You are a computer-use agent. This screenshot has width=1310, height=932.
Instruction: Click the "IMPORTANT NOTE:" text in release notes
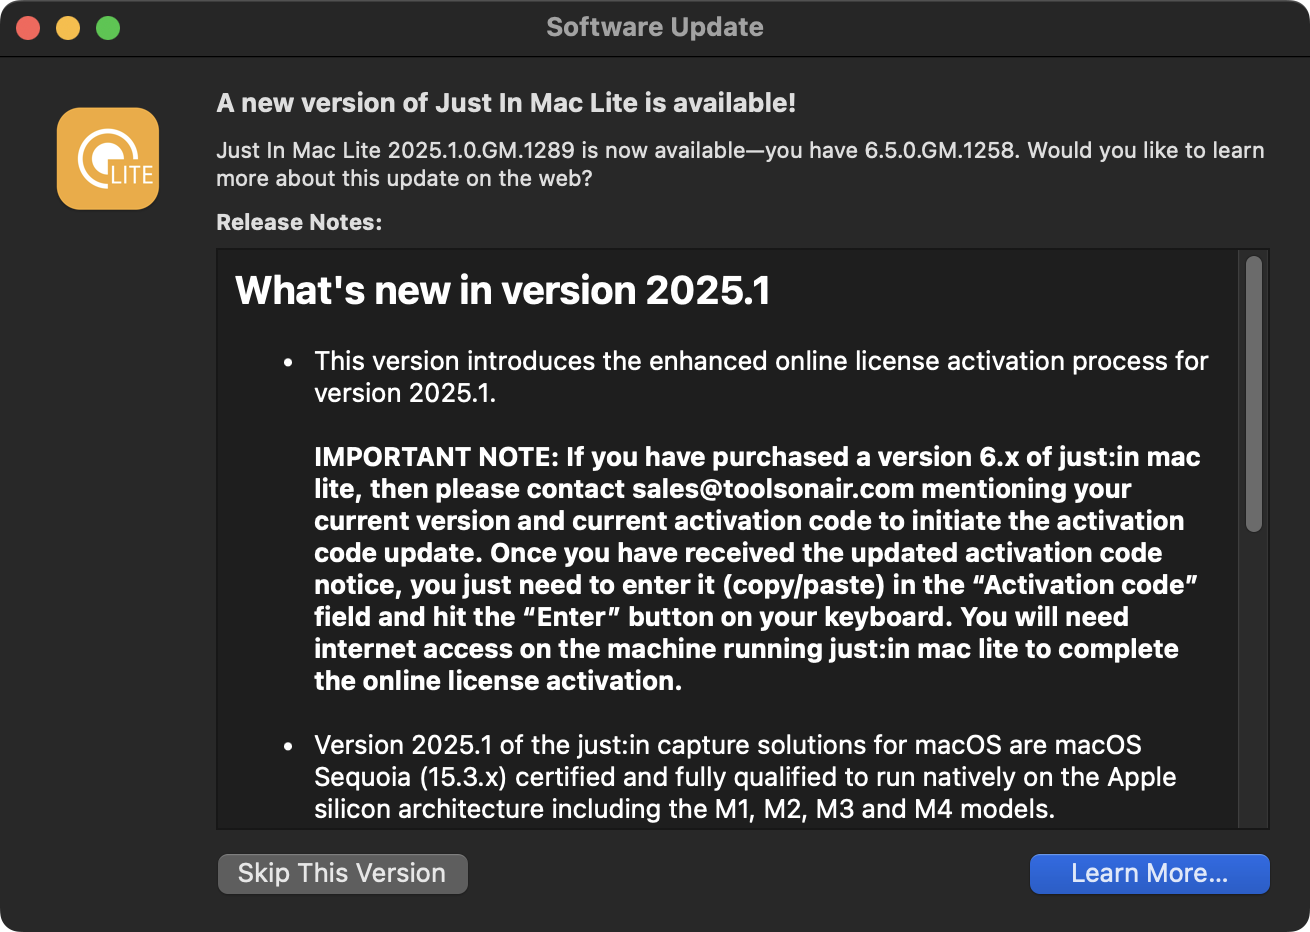tap(436, 457)
